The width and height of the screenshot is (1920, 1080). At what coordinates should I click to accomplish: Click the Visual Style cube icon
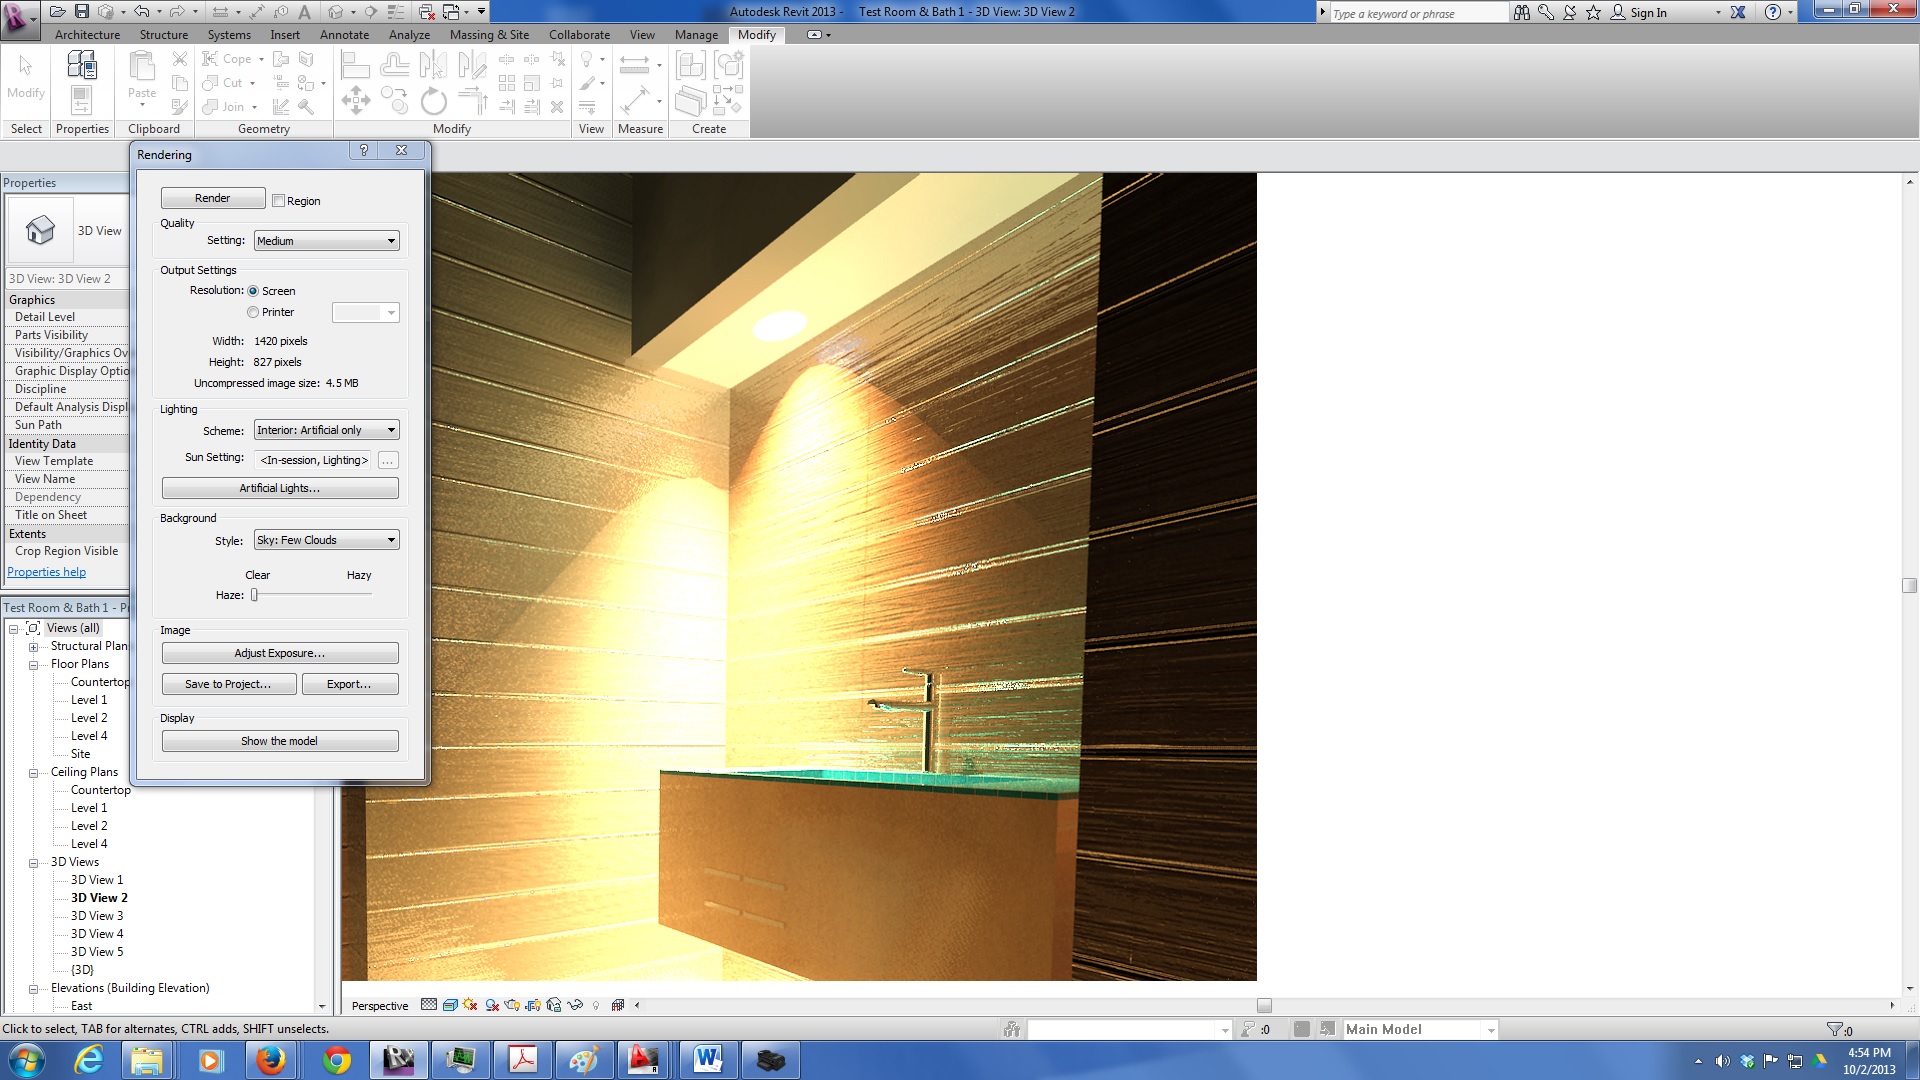450,1005
